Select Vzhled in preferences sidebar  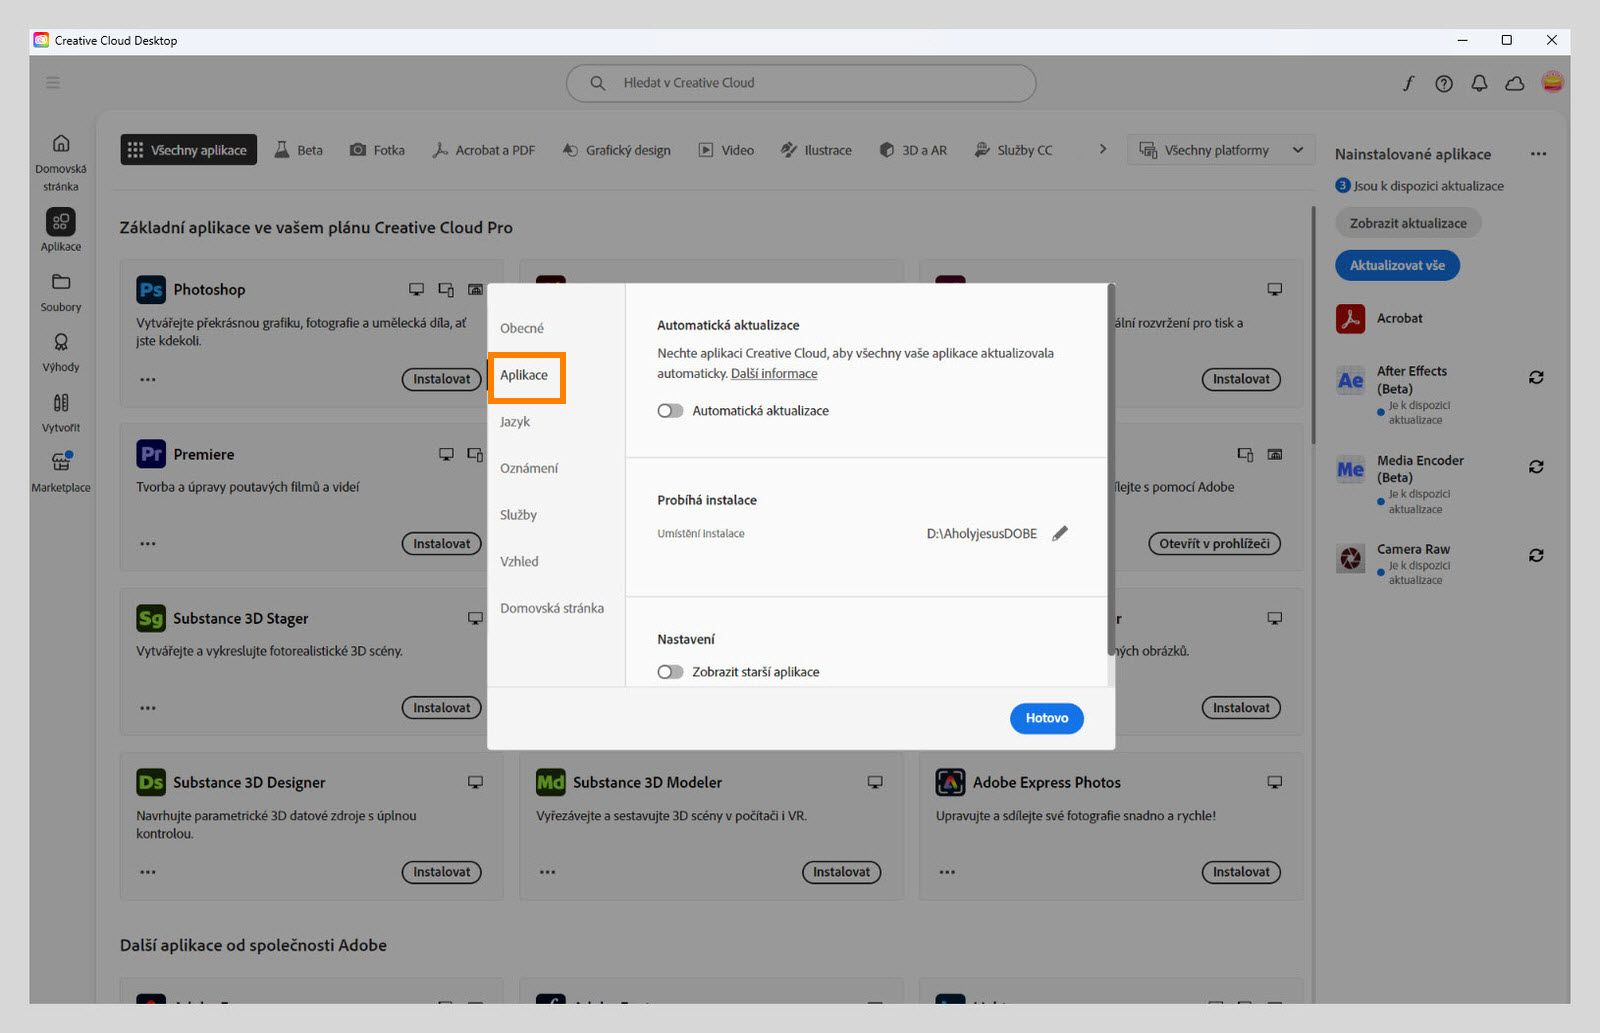(x=519, y=561)
